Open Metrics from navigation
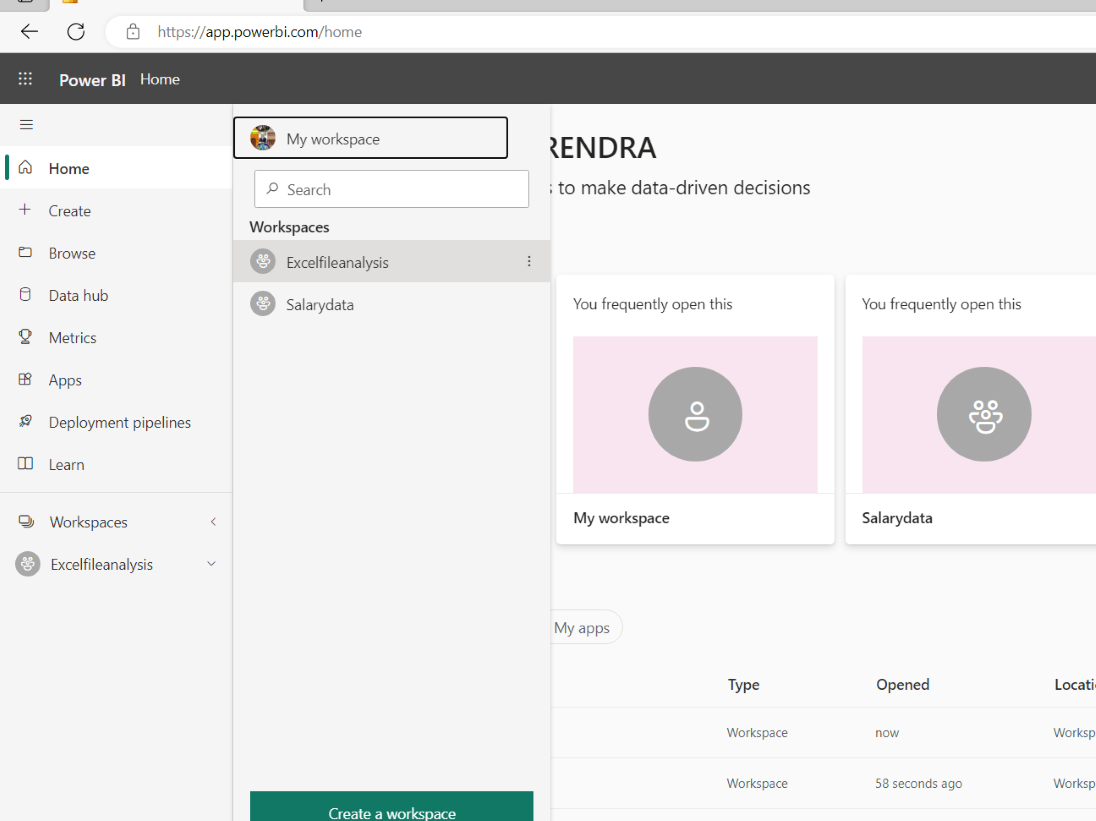 (x=117, y=337)
